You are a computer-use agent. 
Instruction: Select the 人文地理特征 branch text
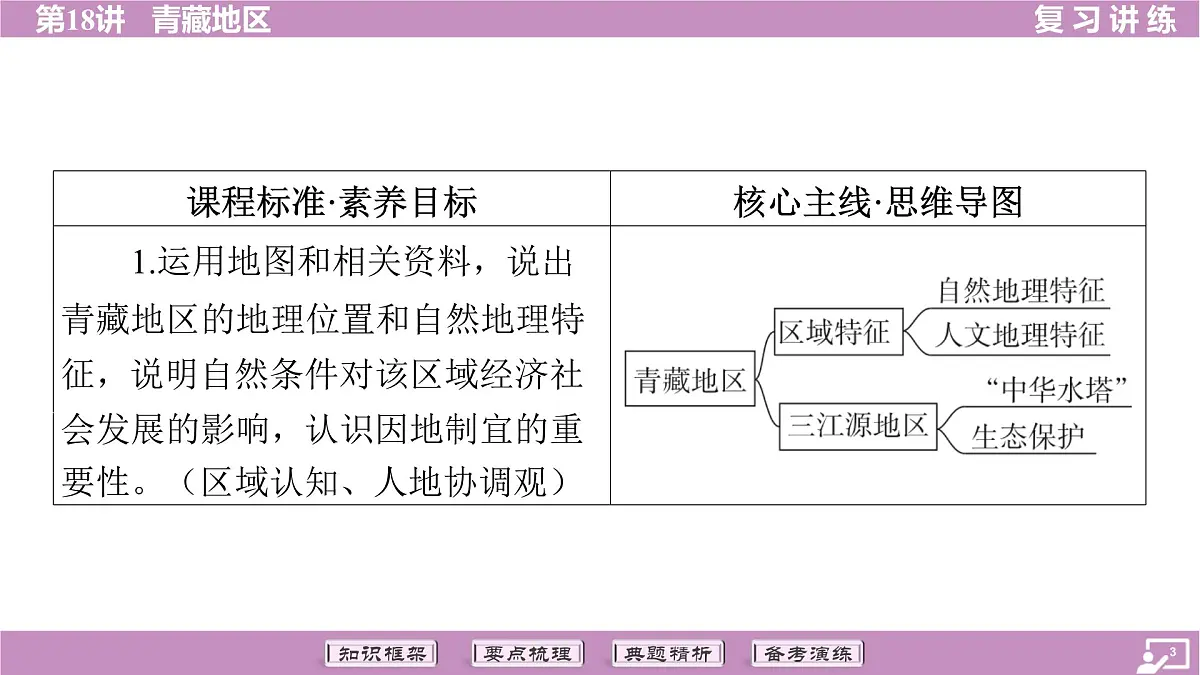[x=1021, y=335]
